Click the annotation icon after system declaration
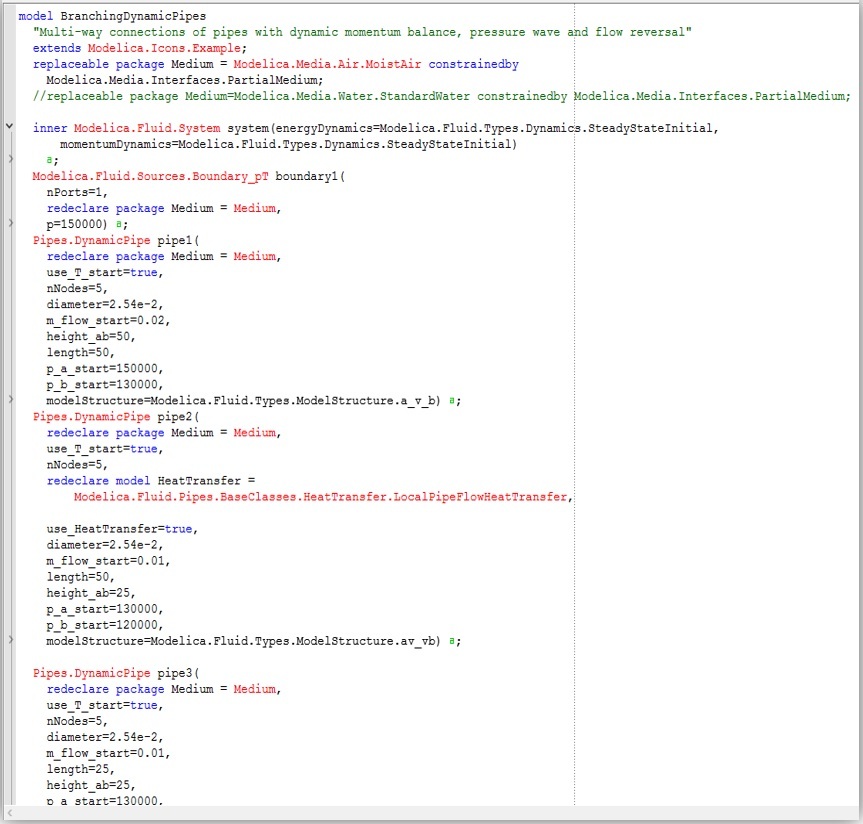Image resolution: width=863 pixels, height=824 pixels. [50, 160]
